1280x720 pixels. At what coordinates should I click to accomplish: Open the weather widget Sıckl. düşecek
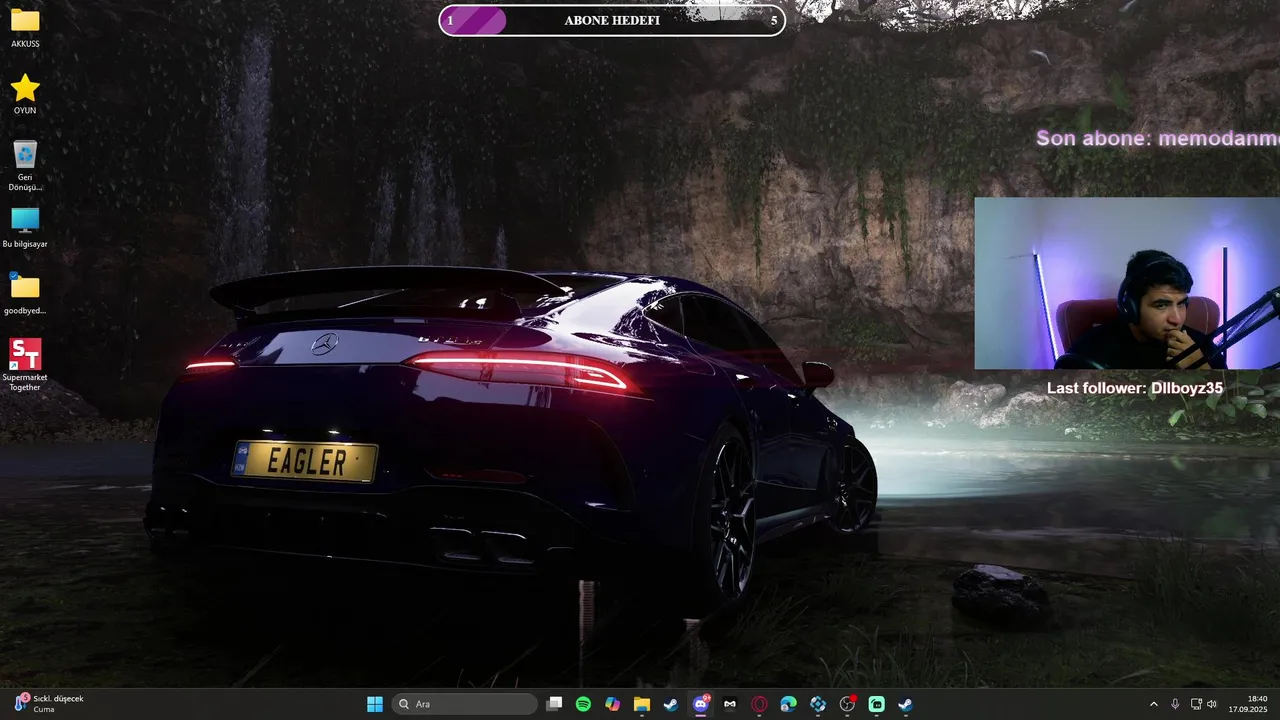(x=49, y=704)
